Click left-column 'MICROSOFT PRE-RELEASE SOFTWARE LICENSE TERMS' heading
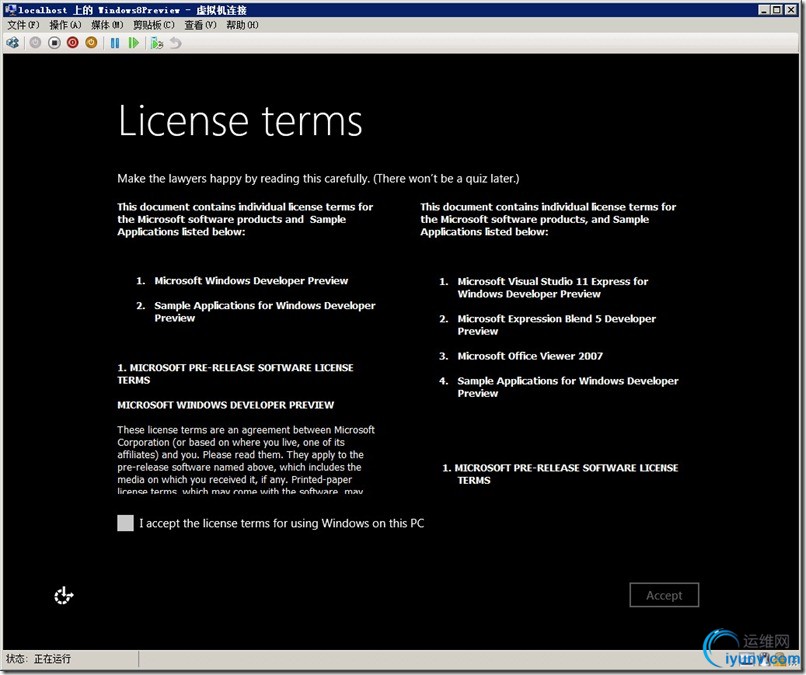 coord(235,374)
